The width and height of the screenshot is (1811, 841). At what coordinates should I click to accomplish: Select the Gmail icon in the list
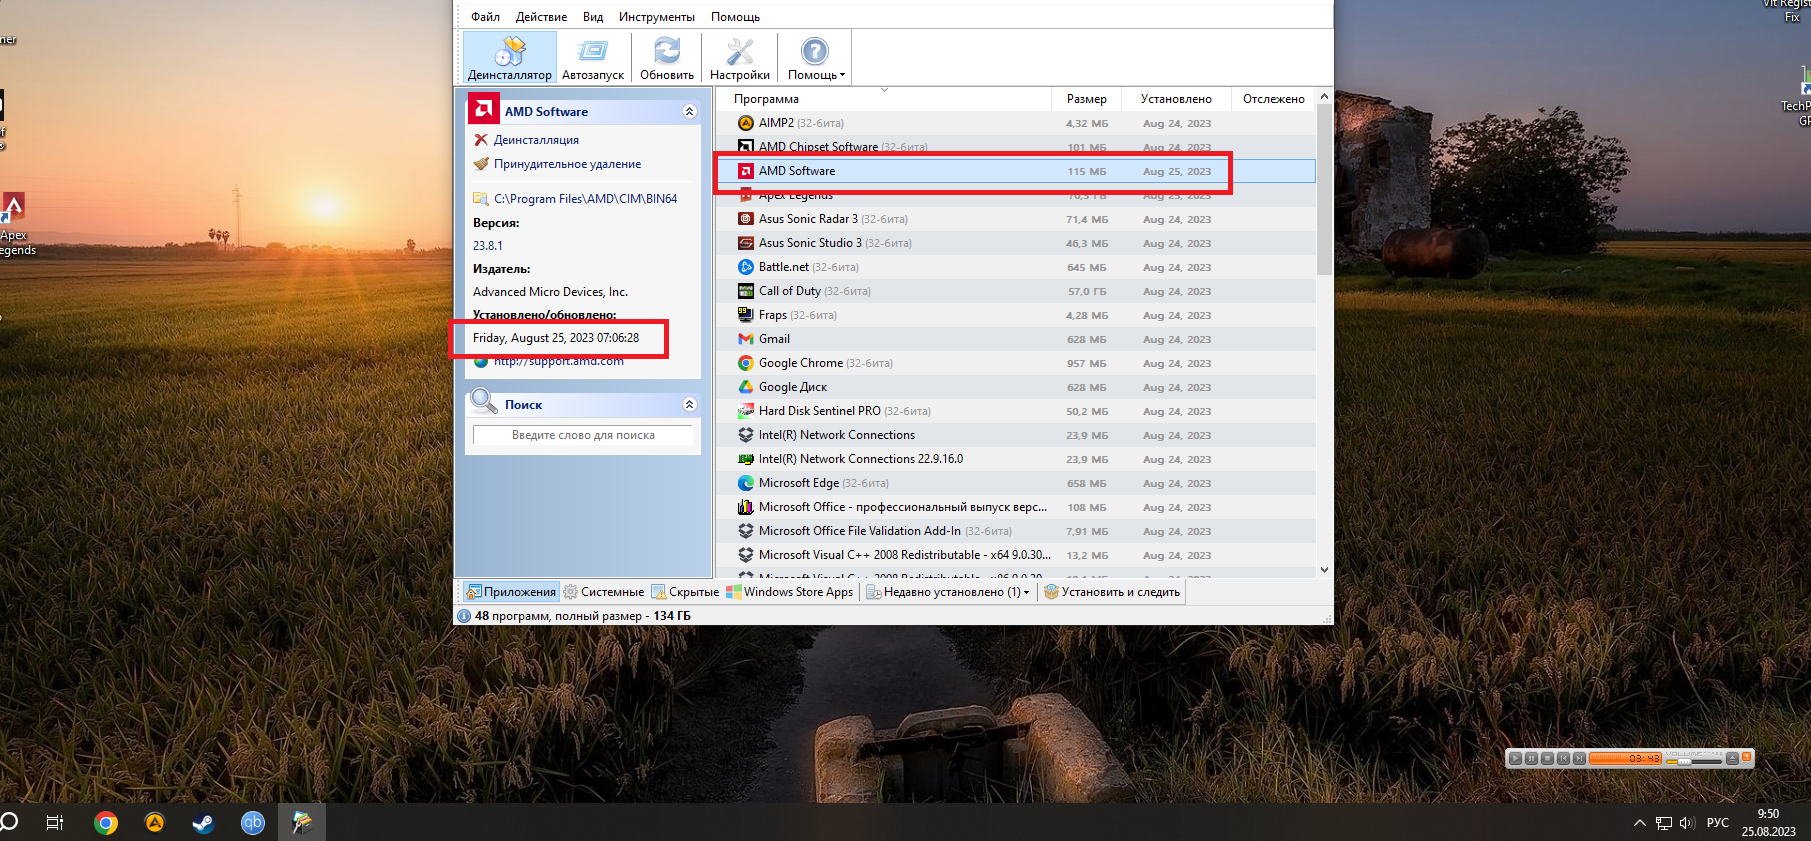point(746,339)
